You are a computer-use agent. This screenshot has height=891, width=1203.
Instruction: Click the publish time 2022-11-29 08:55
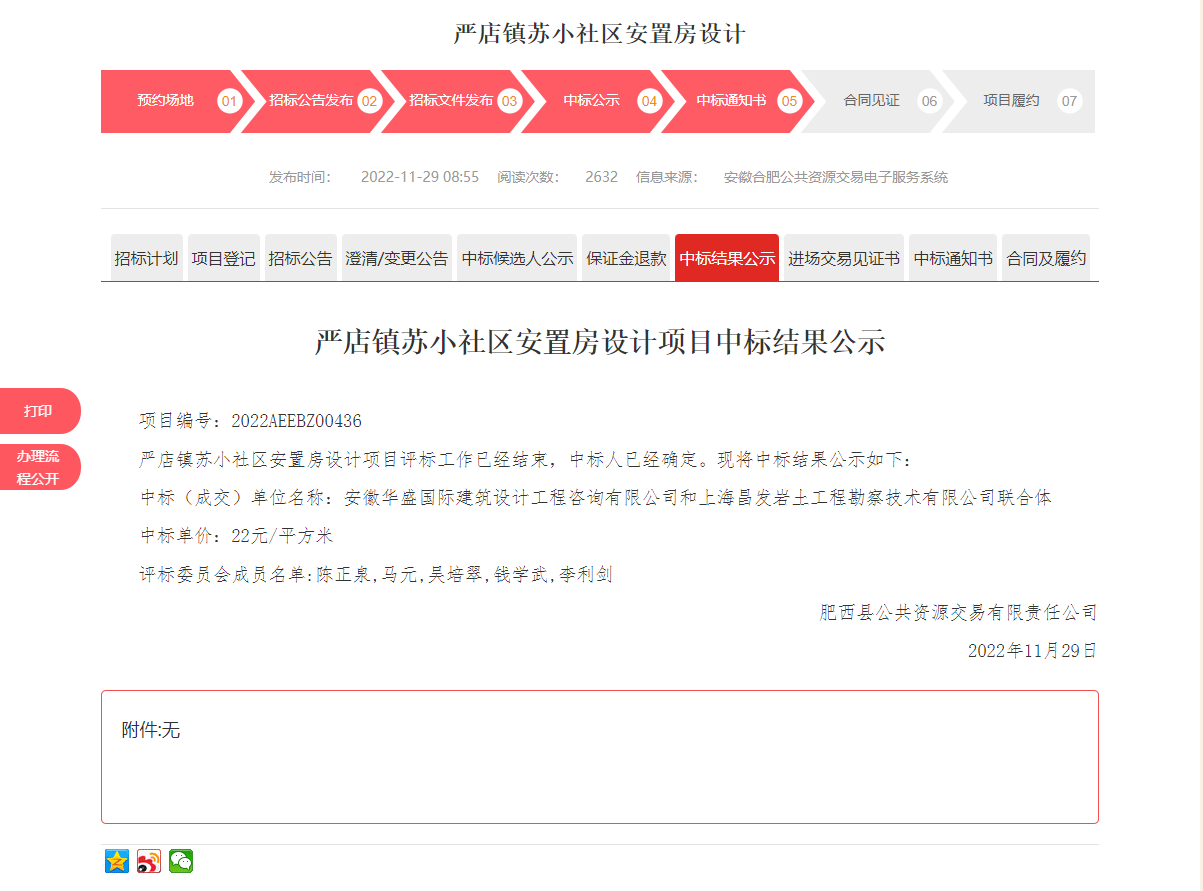click(420, 177)
